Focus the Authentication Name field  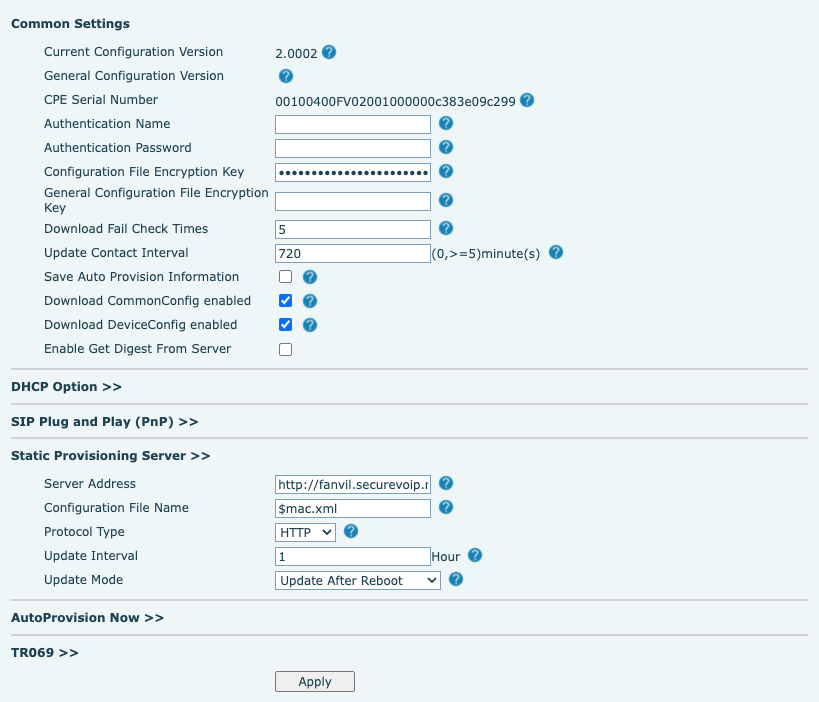coord(353,124)
